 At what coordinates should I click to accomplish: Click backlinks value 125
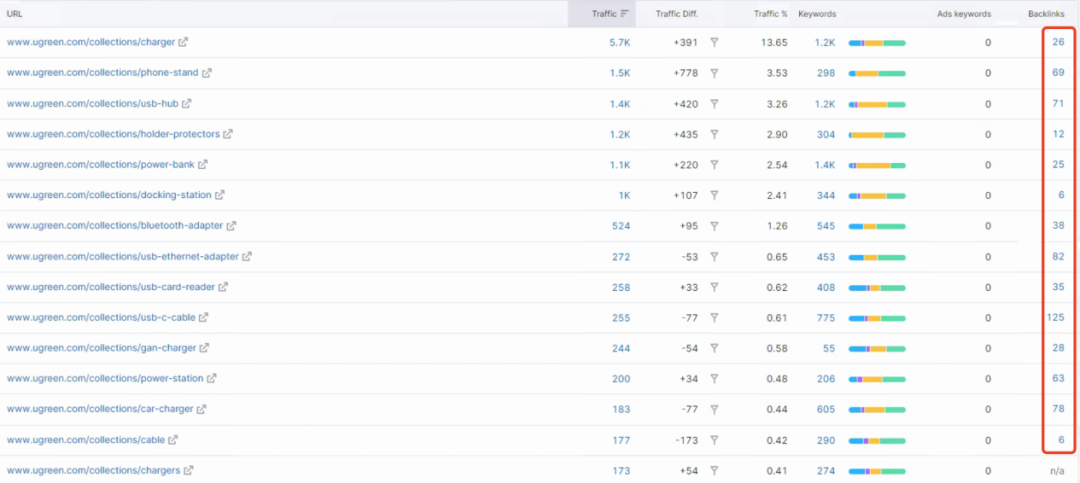tap(1056, 318)
